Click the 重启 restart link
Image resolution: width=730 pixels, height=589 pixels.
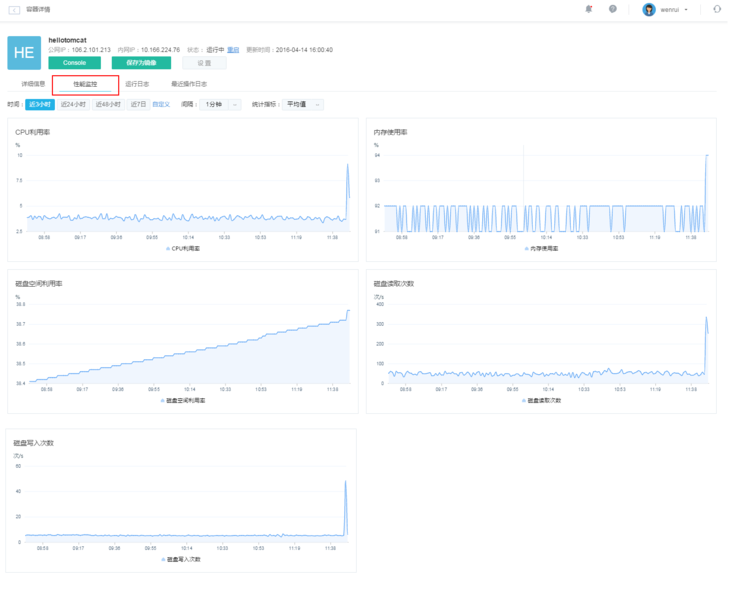[x=233, y=49]
